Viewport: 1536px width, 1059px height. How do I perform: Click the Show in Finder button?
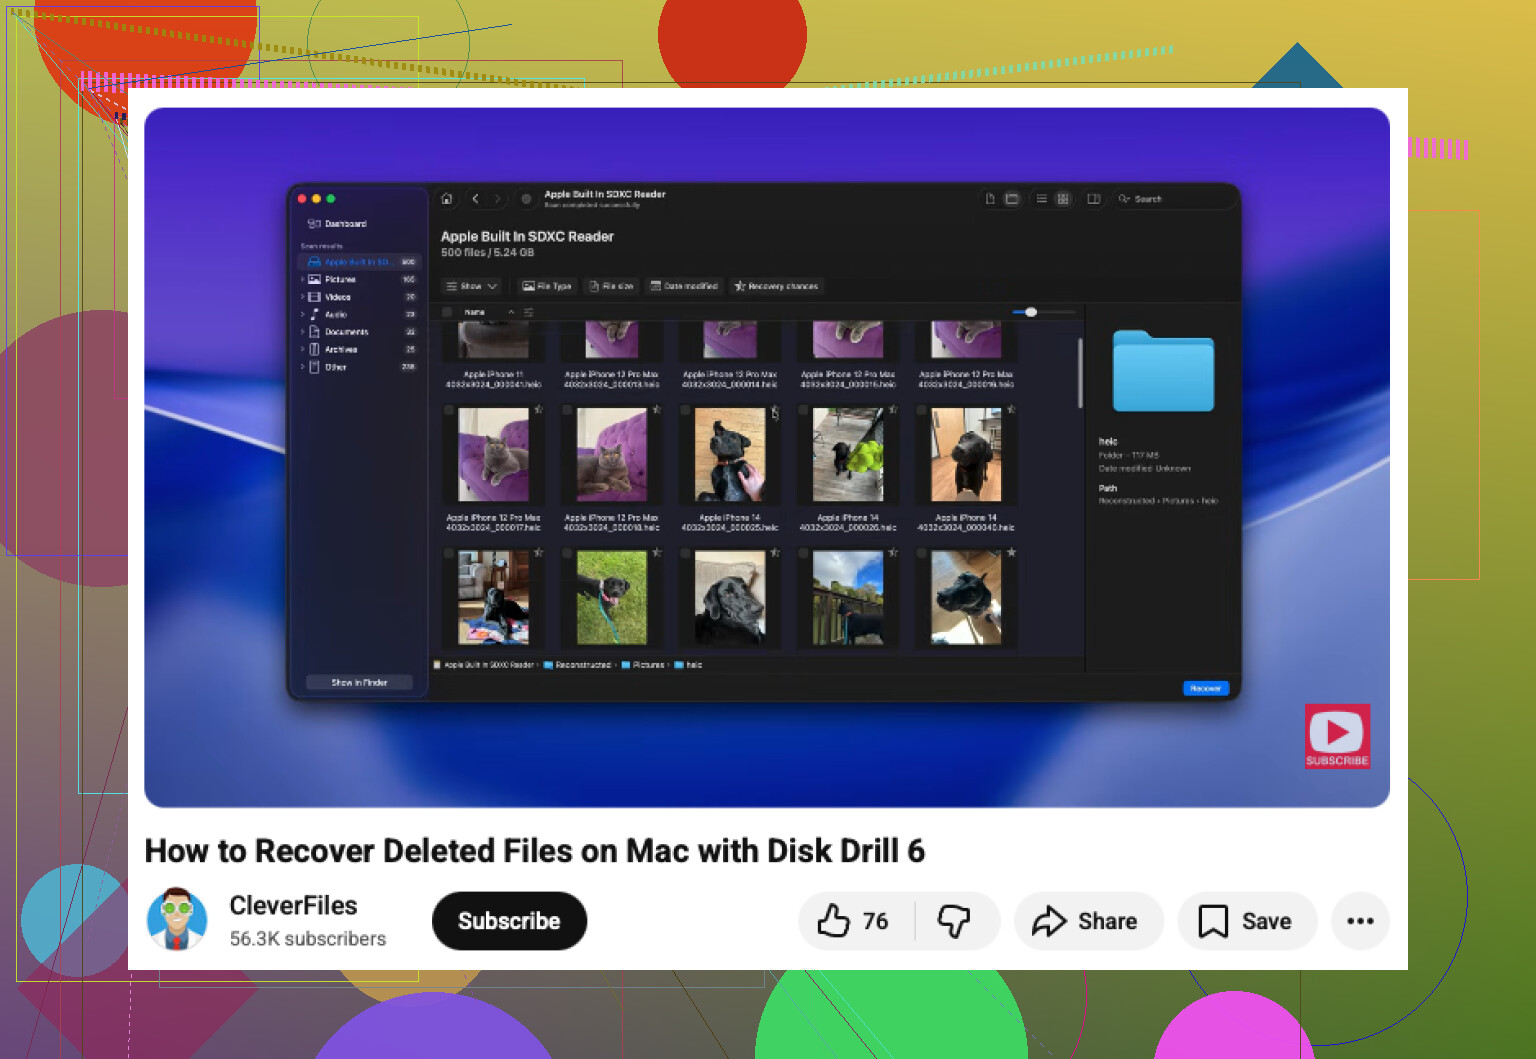pos(359,682)
